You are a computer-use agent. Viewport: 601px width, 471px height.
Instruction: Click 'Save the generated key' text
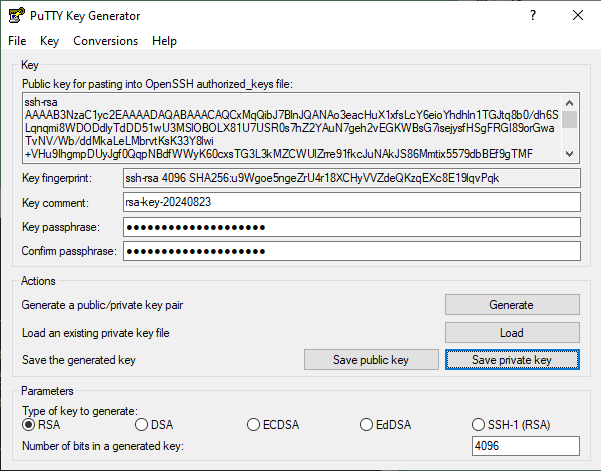point(79,360)
